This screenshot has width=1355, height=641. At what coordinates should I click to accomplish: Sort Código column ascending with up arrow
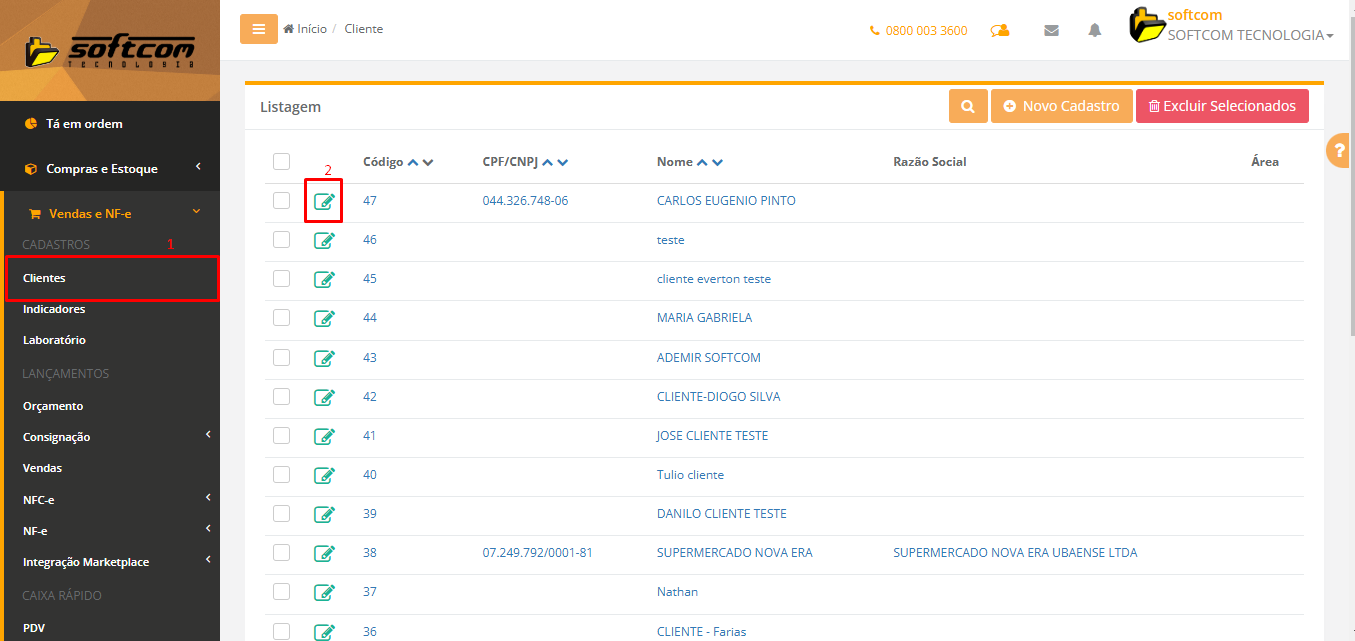click(x=413, y=162)
